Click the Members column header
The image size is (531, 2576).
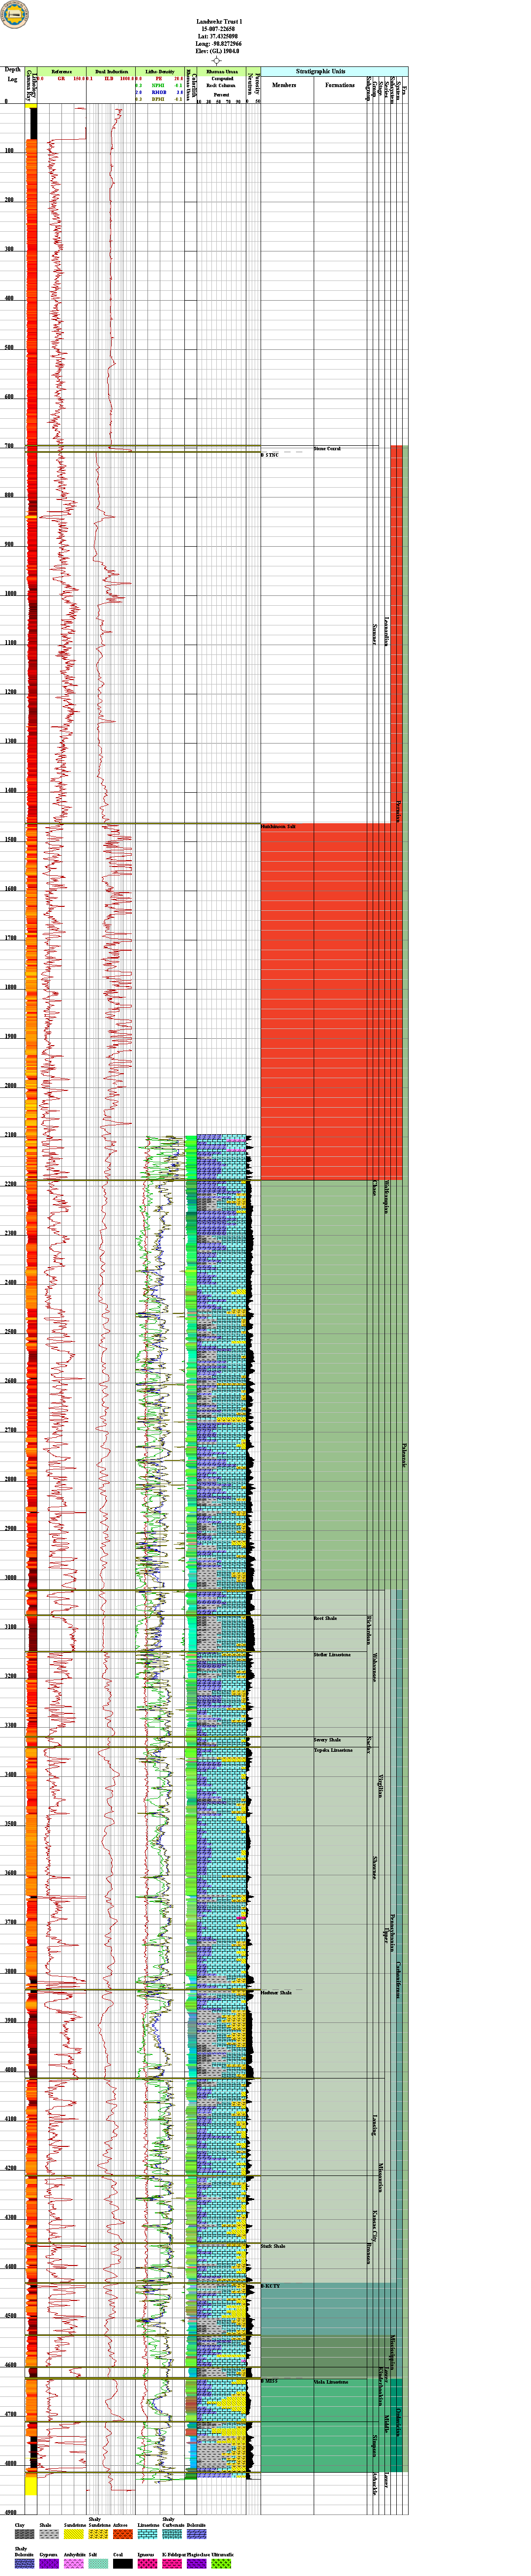coord(285,85)
